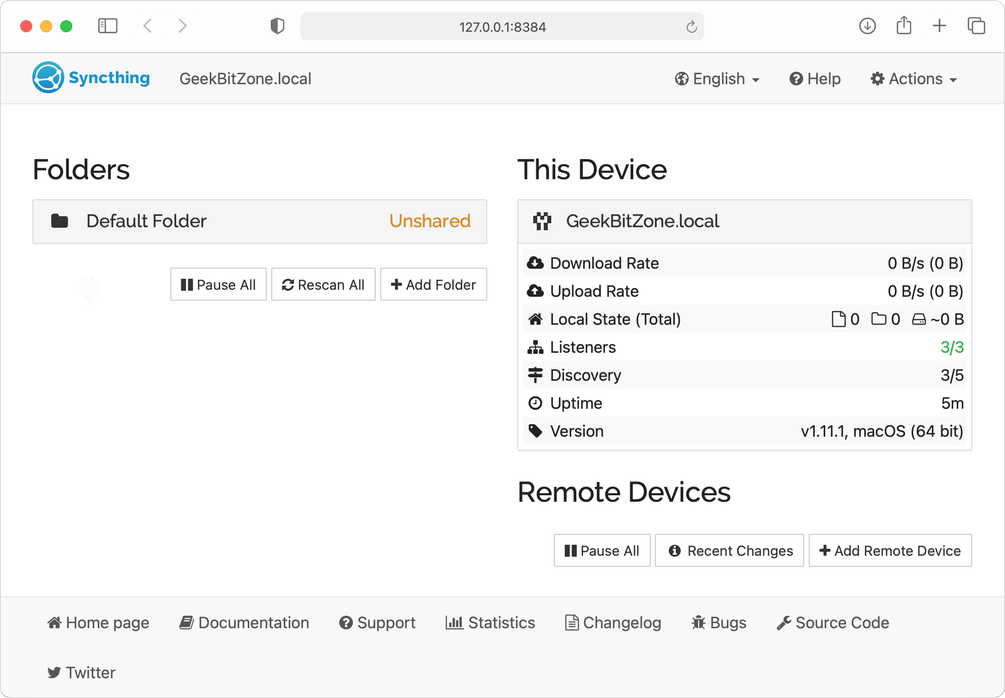1005x698 pixels.
Task: Go back in Safari
Action: (x=148, y=26)
